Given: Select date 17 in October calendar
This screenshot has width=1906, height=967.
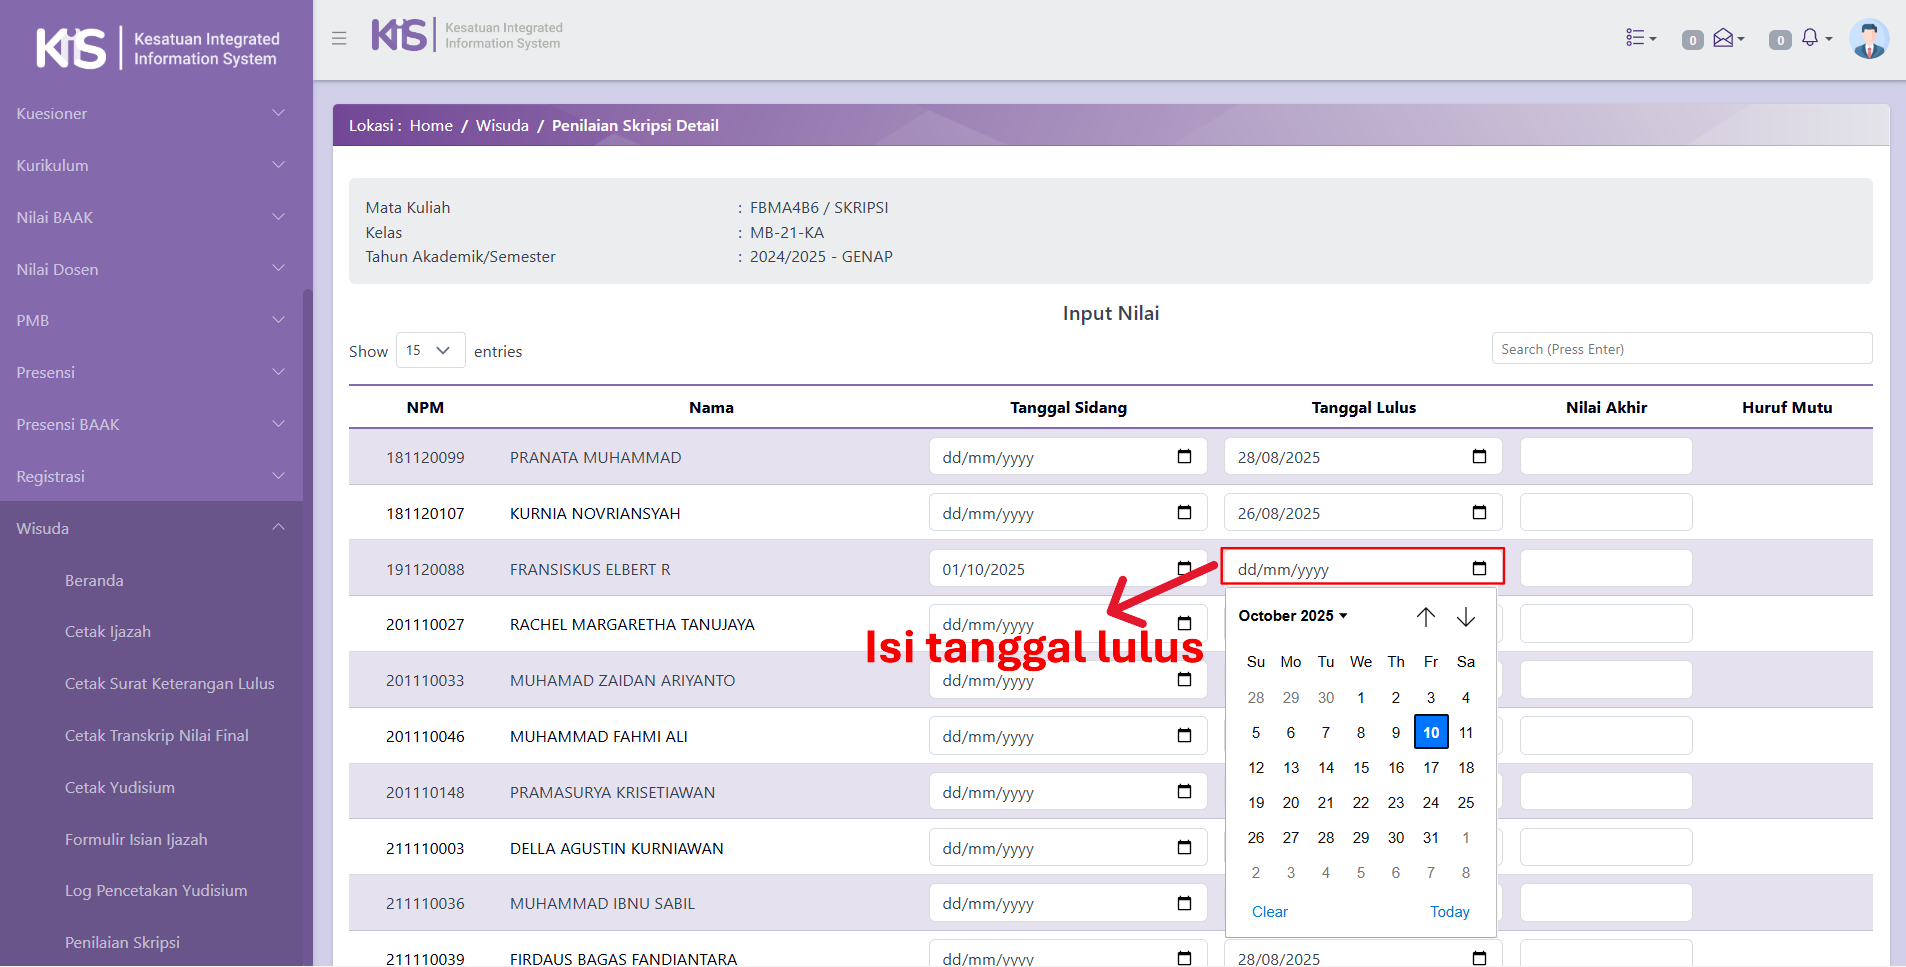Looking at the screenshot, I should coord(1431,768).
